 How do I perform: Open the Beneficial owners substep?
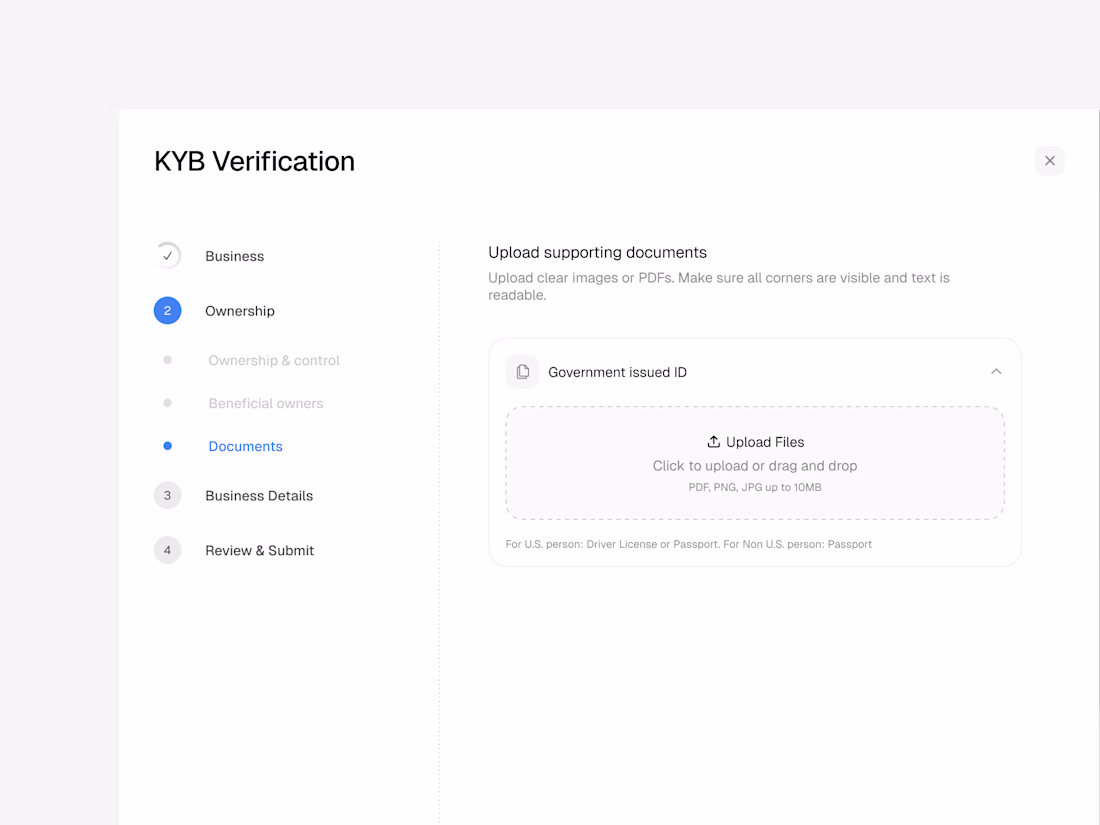point(266,403)
